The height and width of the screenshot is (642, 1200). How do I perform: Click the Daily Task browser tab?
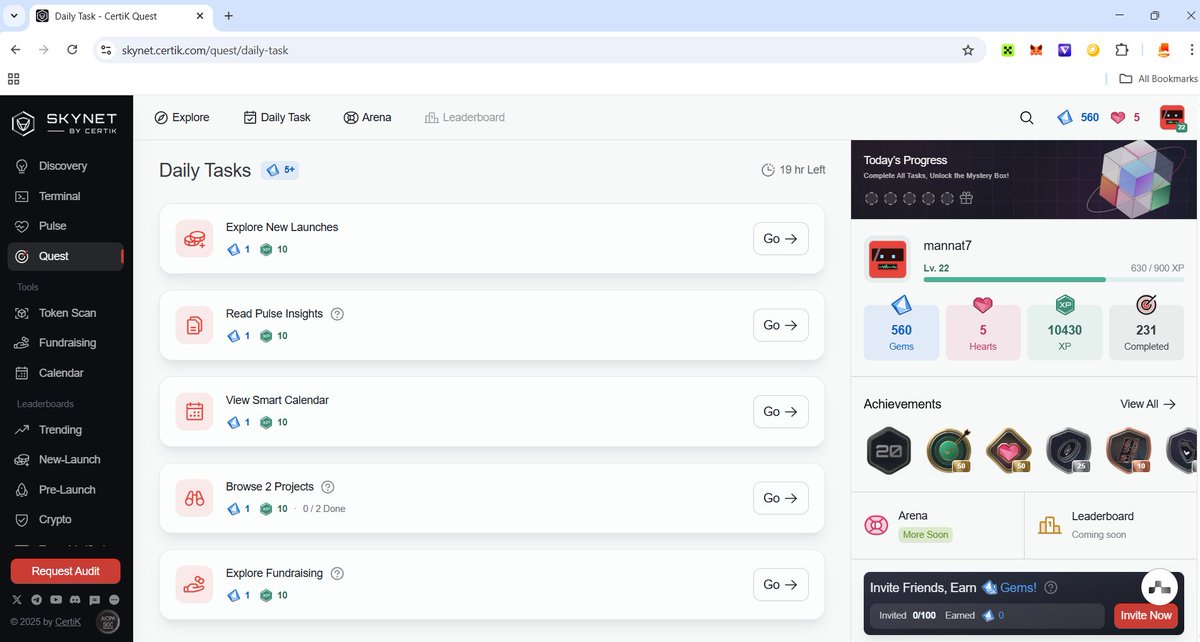click(122, 16)
